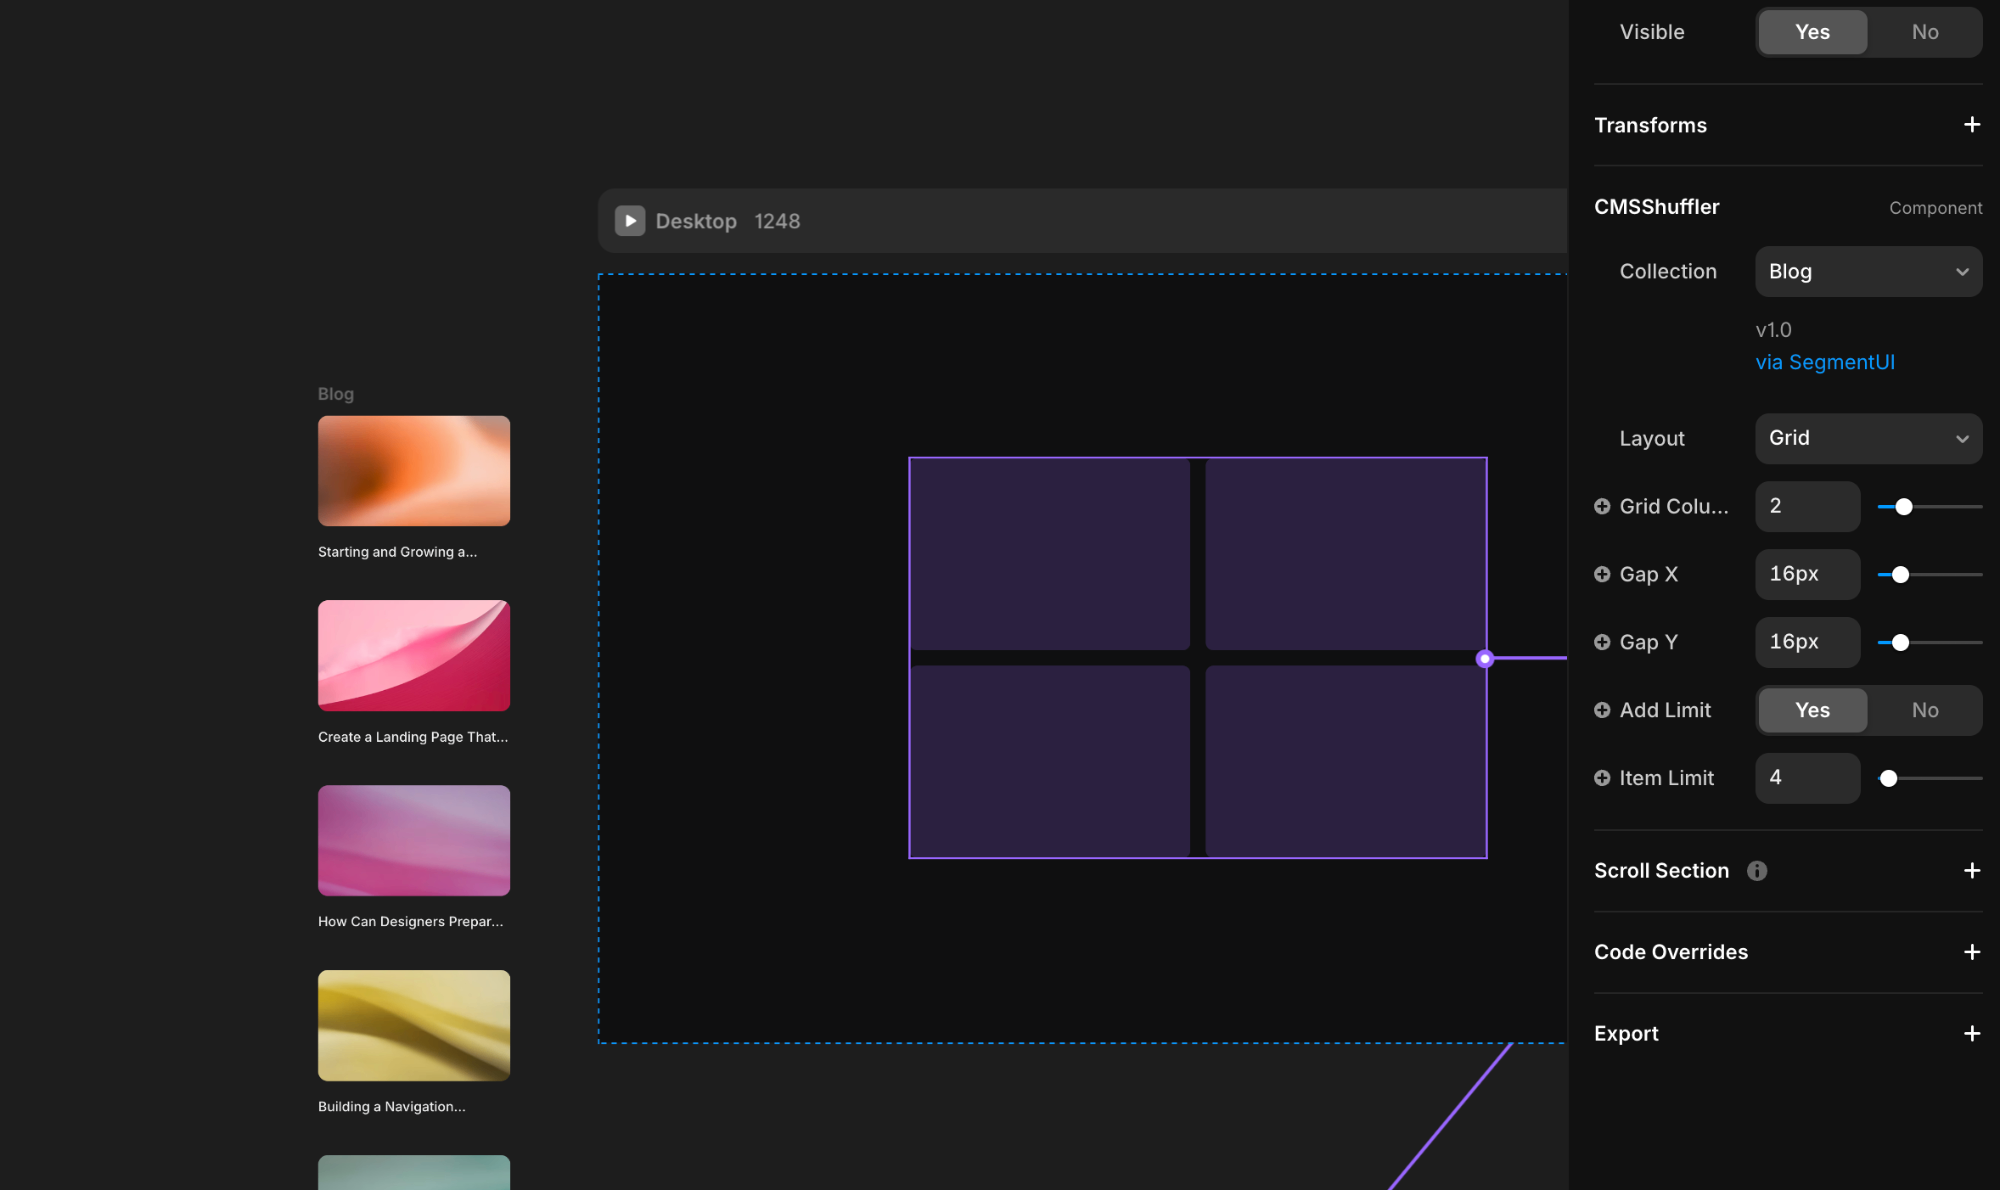The width and height of the screenshot is (2000, 1190).
Task: Add a Scroll Section with plus icon
Action: click(1971, 871)
